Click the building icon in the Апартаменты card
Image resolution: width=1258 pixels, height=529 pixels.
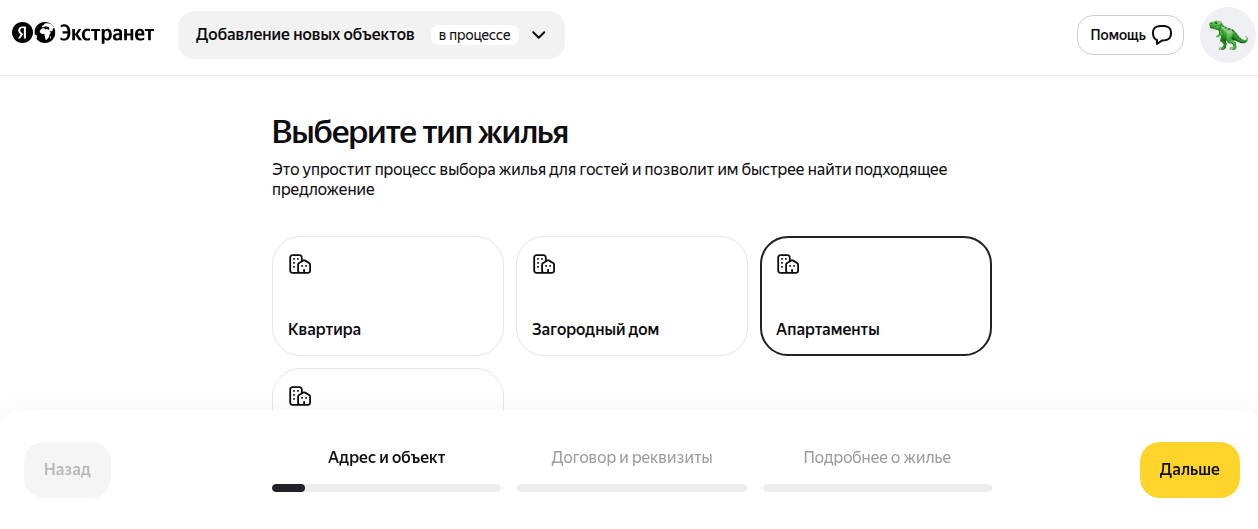(x=788, y=264)
